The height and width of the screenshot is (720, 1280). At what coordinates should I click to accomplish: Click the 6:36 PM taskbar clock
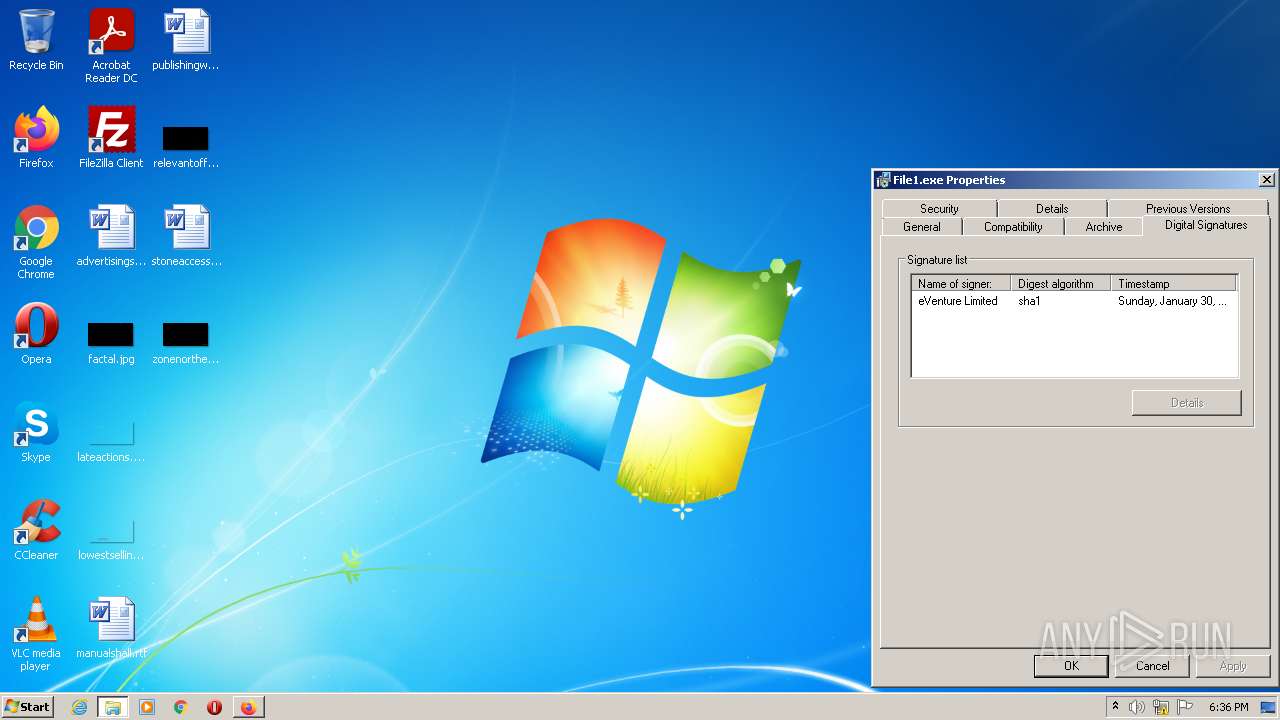click(1228, 707)
